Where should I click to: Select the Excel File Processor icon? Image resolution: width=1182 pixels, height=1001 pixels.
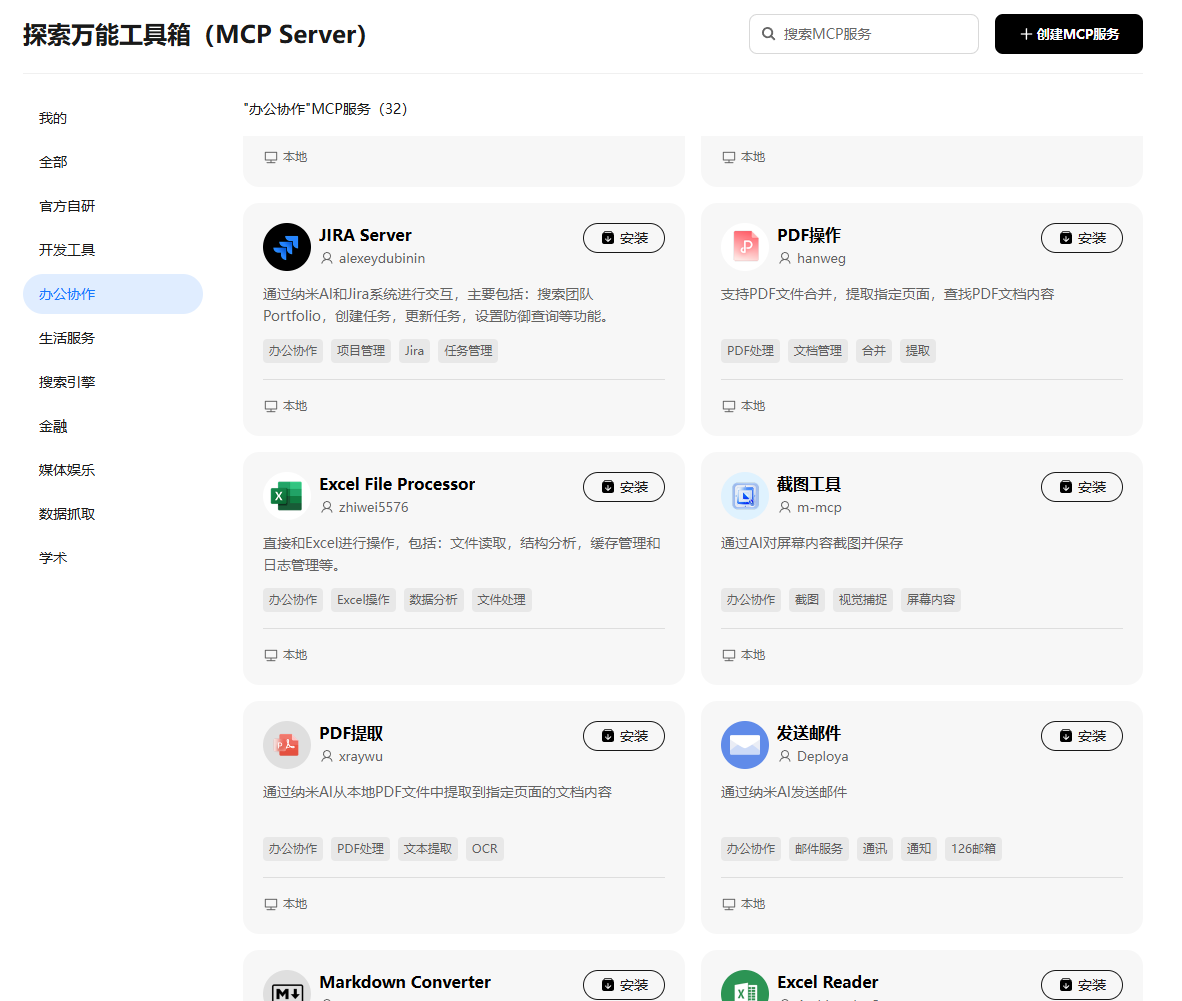point(286,496)
